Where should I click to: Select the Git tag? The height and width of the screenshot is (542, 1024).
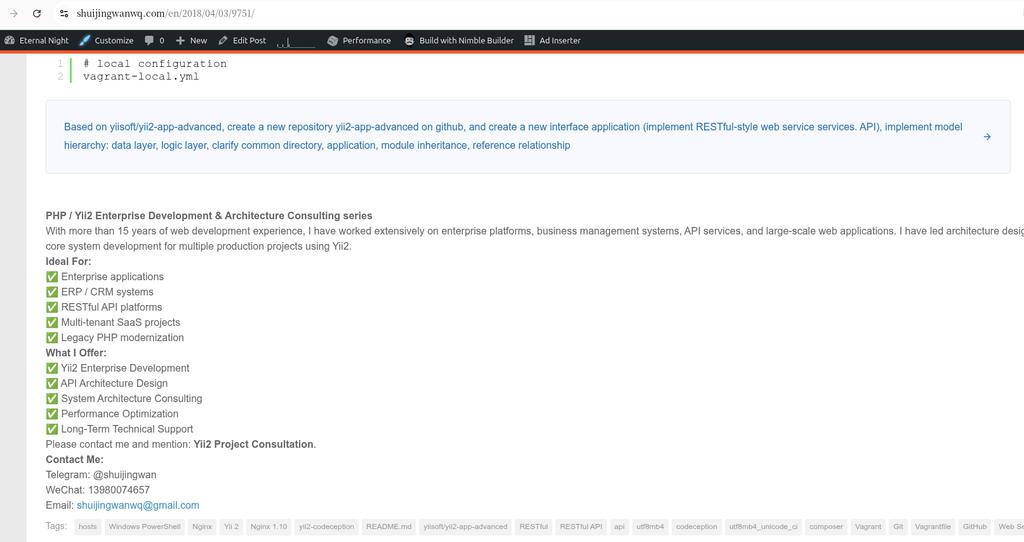click(x=898, y=526)
